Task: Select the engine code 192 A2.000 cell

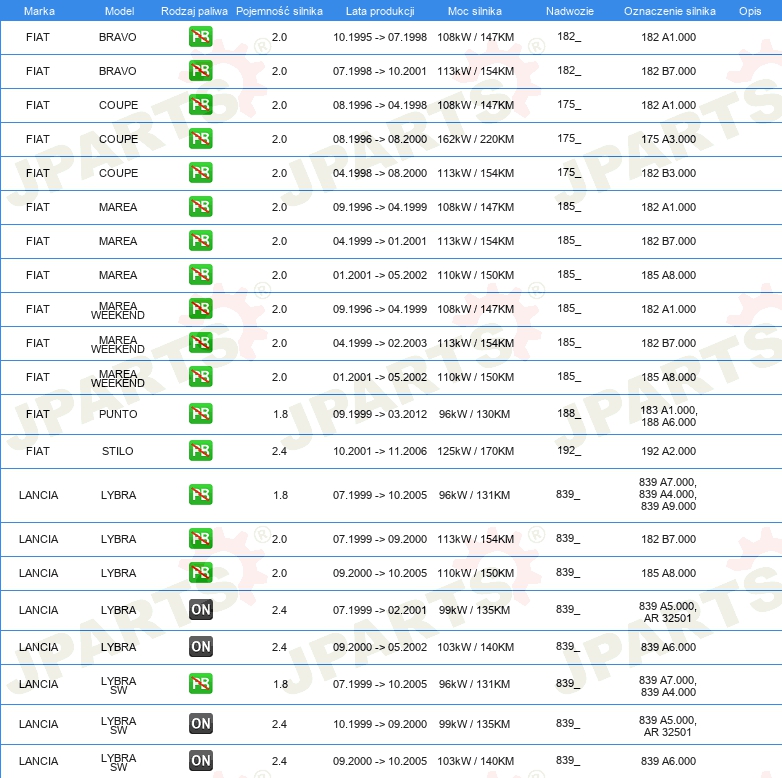Action: [668, 451]
